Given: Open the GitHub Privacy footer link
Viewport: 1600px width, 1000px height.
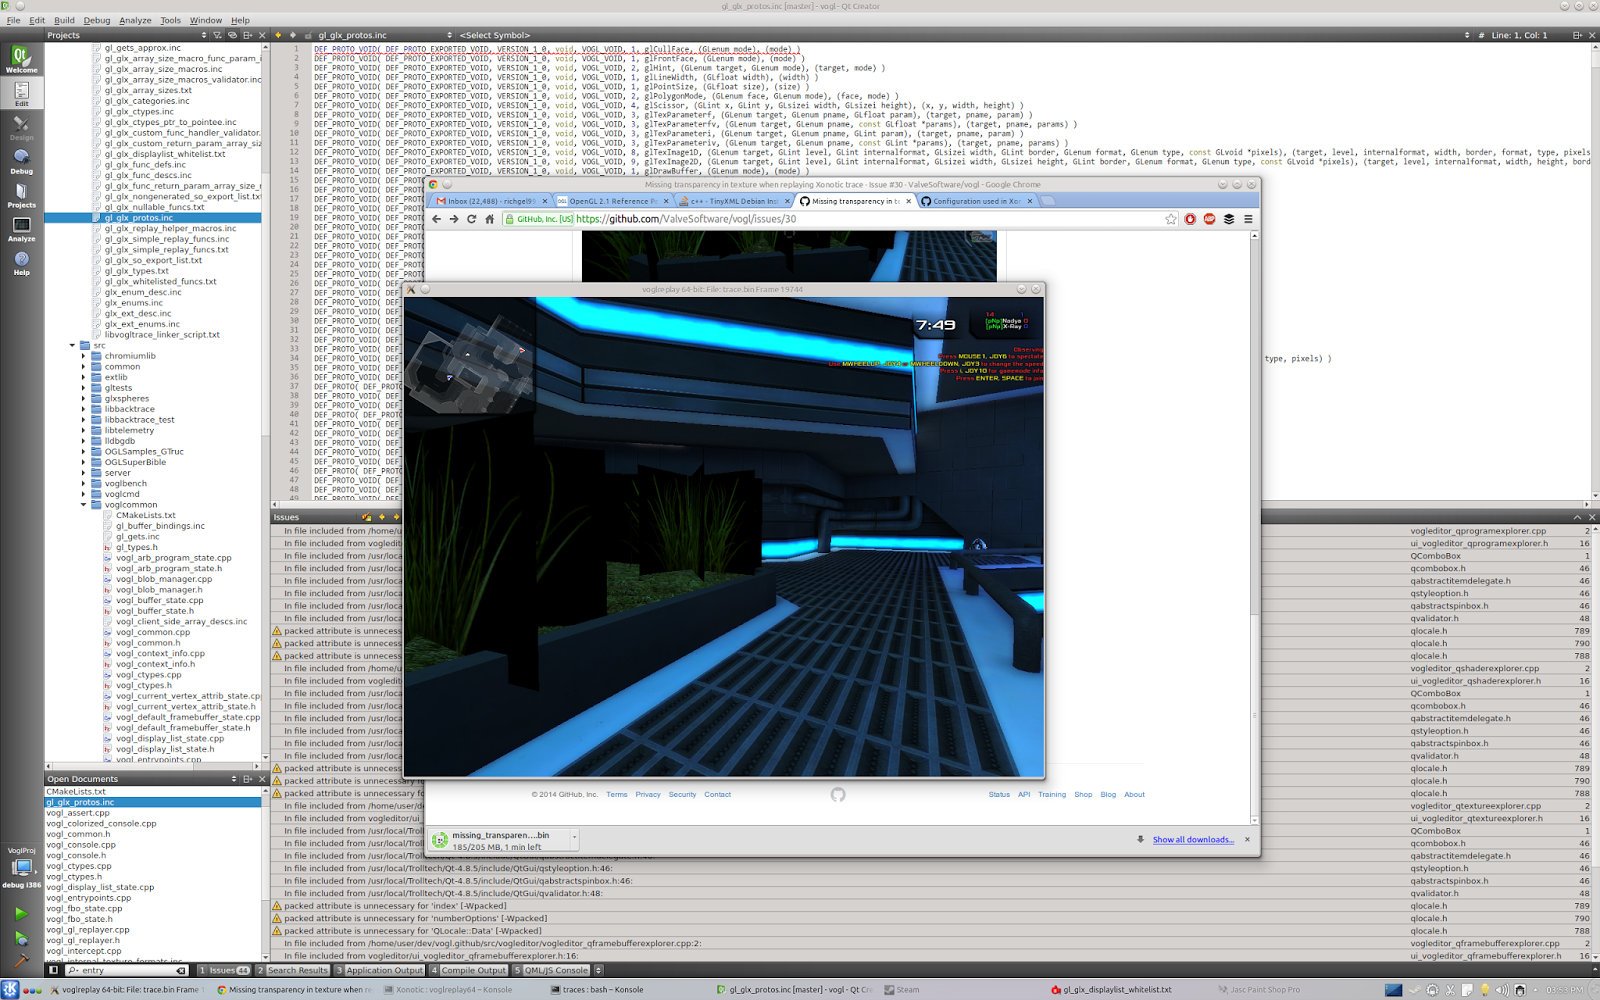Looking at the screenshot, I should (648, 795).
